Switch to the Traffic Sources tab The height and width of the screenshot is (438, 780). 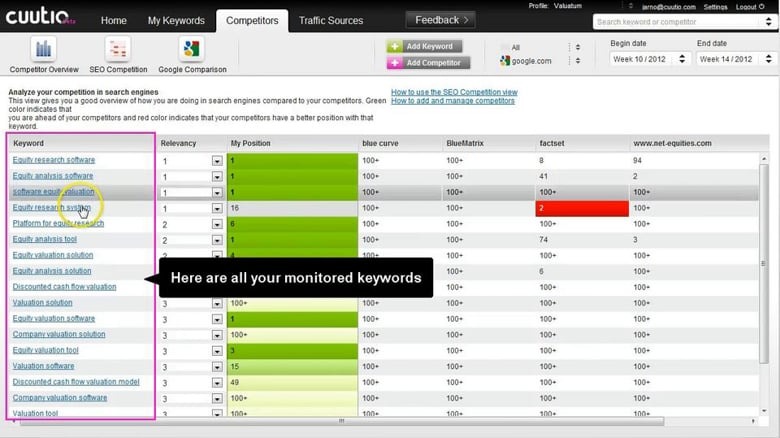[x=331, y=21]
